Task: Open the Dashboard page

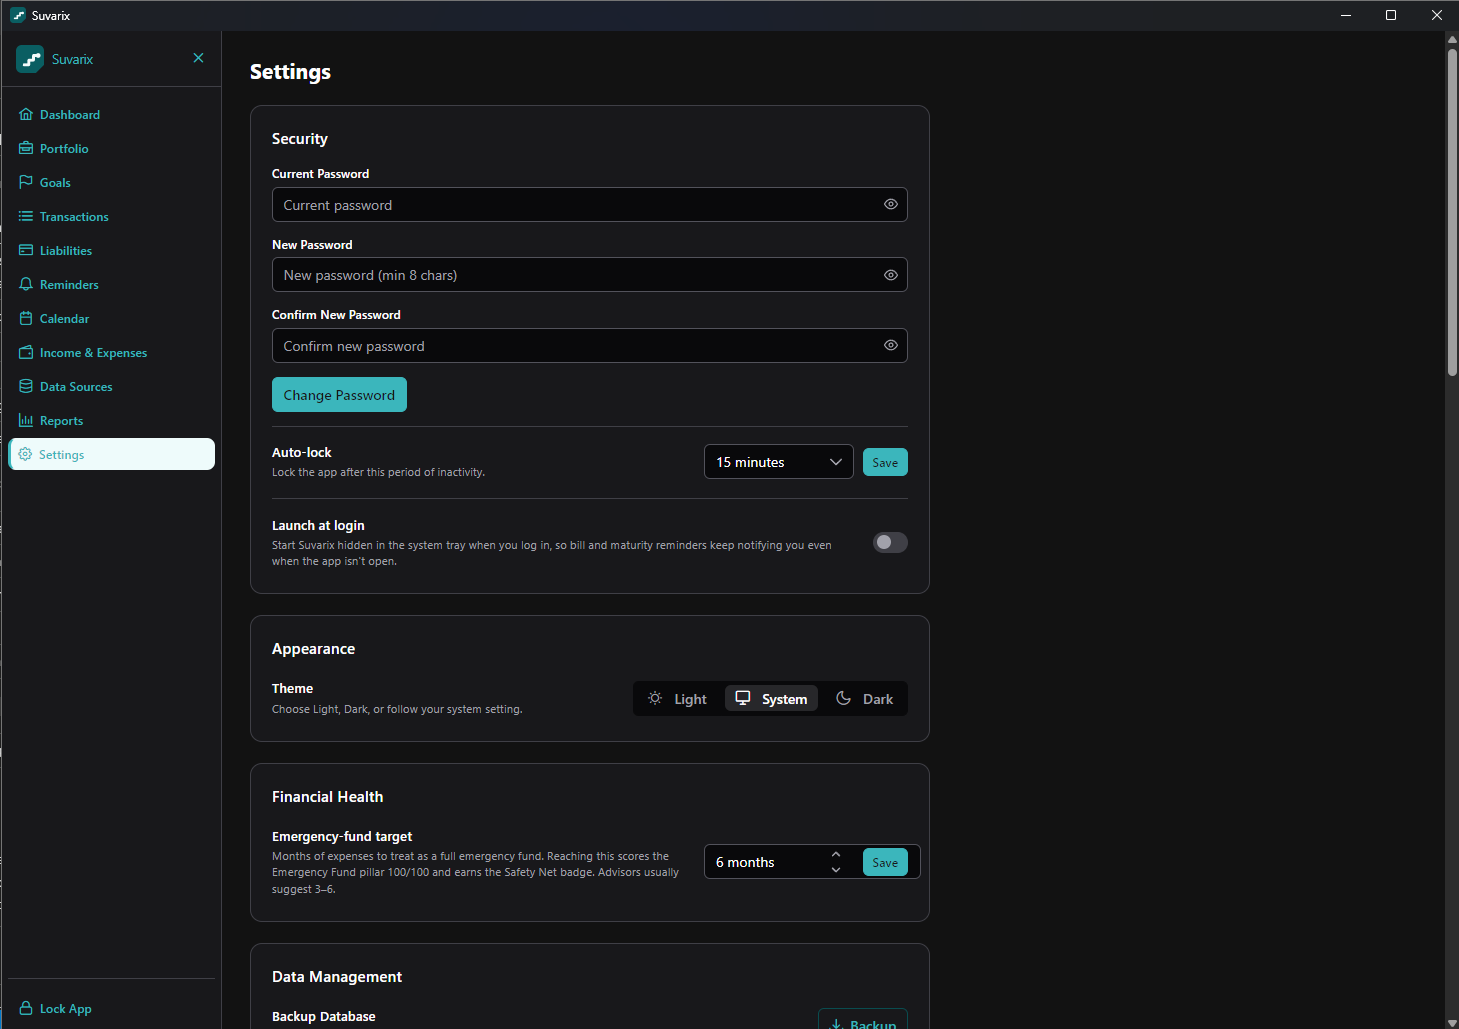Action: tap(112, 114)
